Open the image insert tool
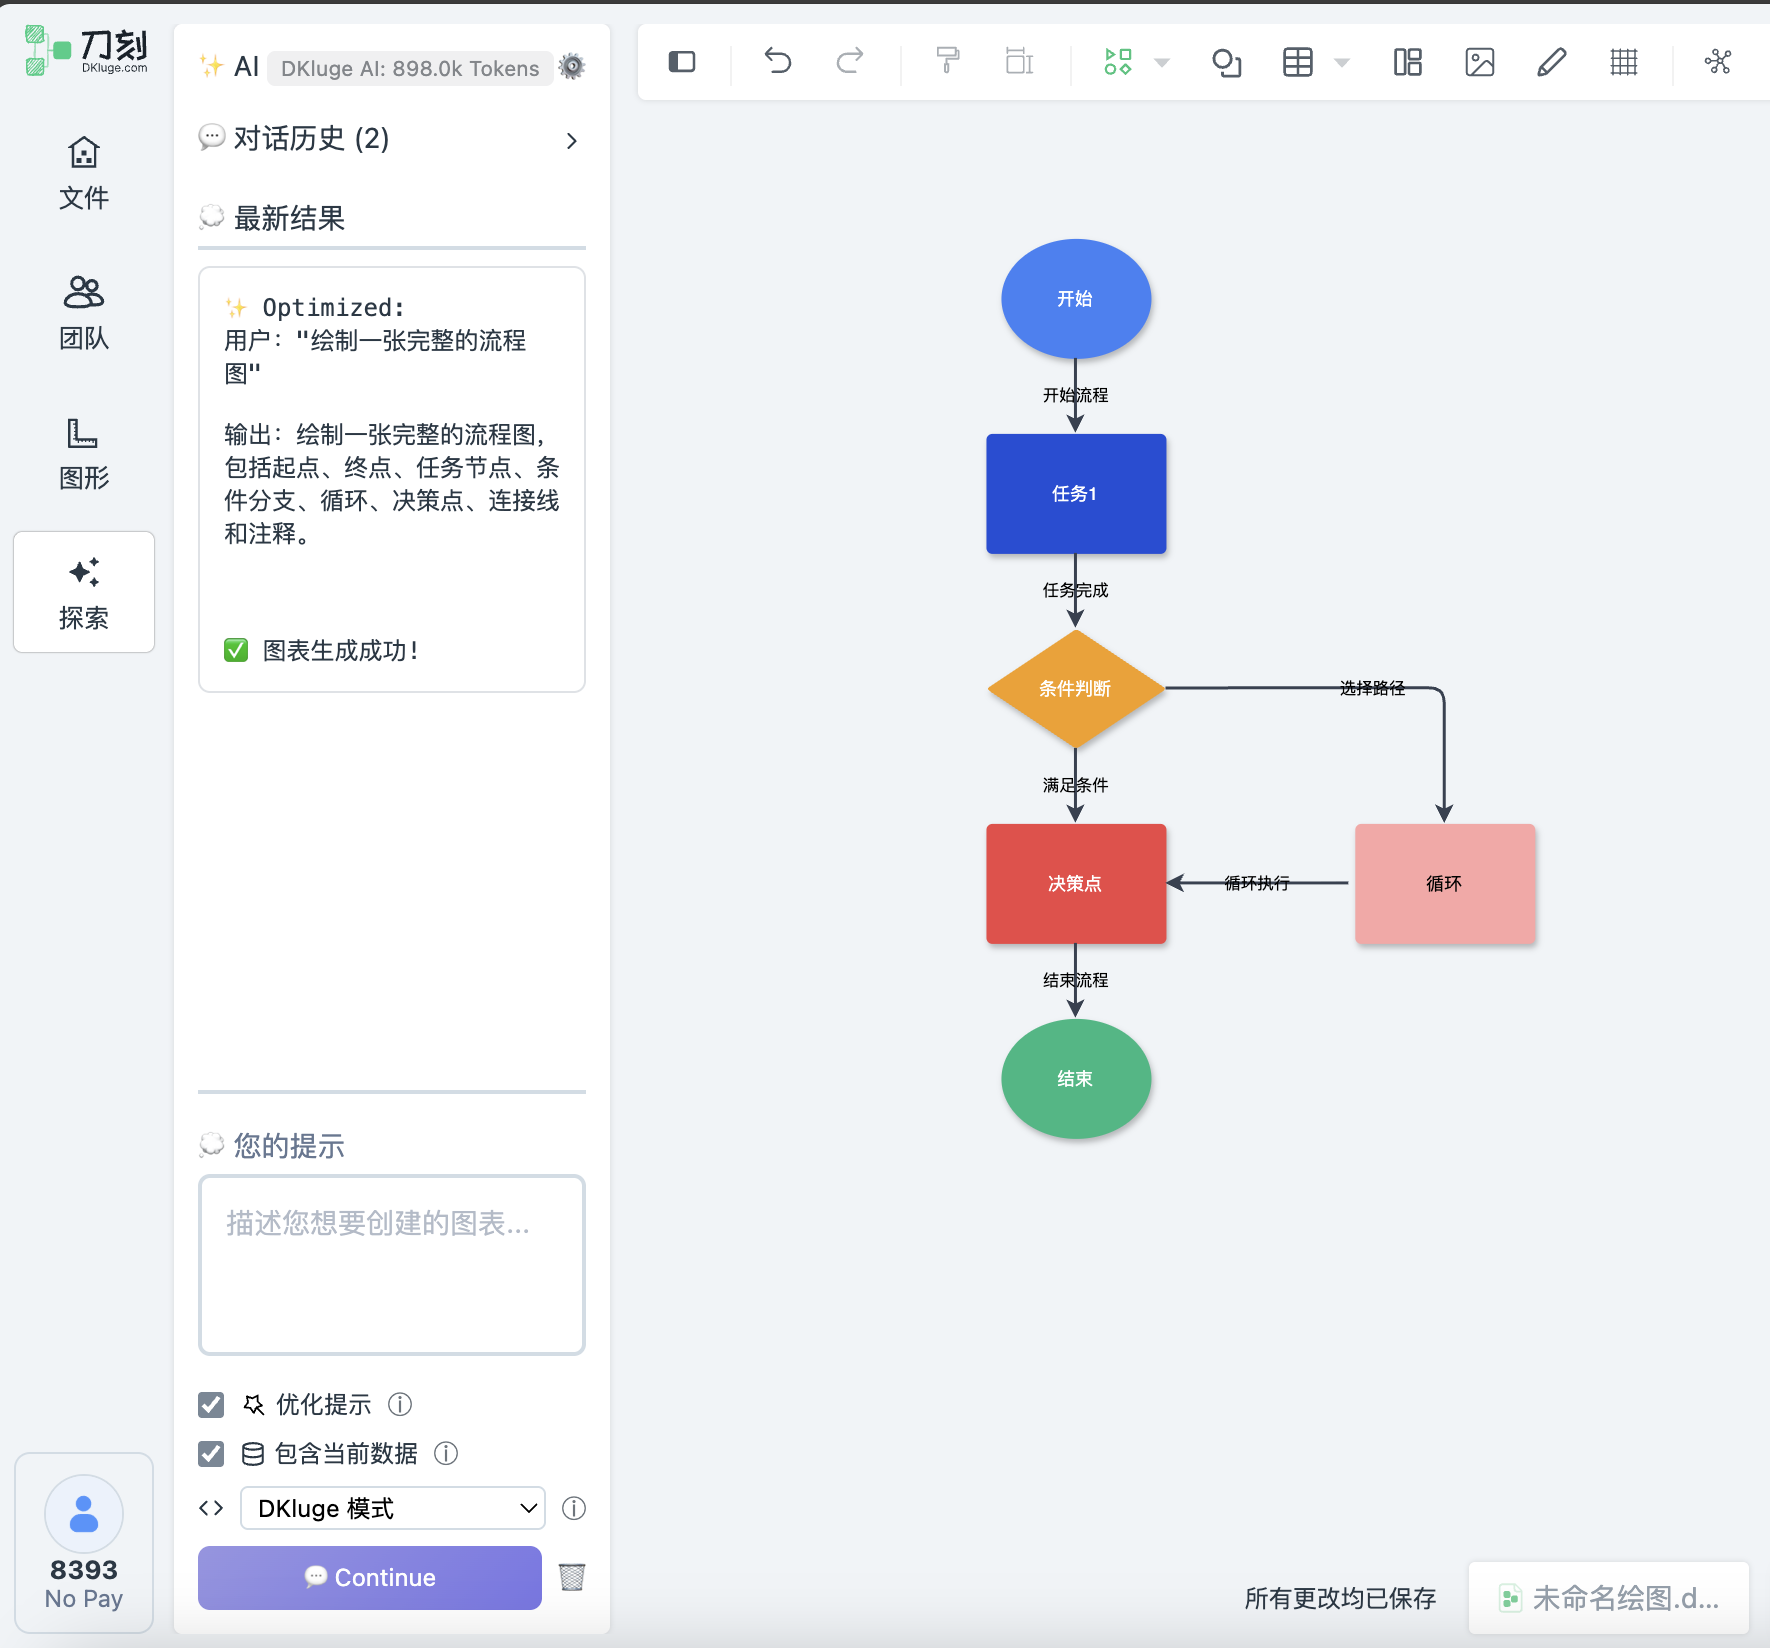The width and height of the screenshot is (1770, 1648). click(1479, 62)
